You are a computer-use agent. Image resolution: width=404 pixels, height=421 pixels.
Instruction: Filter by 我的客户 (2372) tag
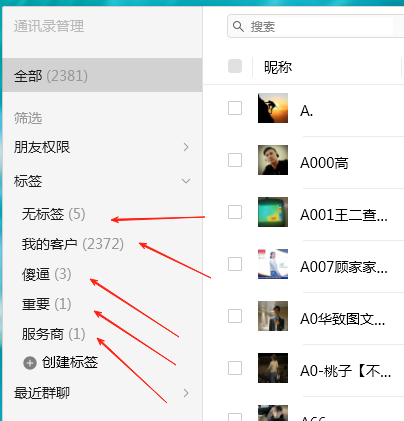click(73, 244)
